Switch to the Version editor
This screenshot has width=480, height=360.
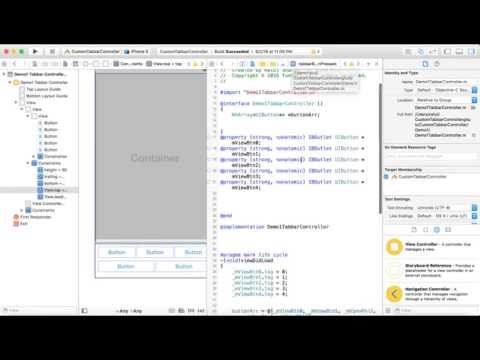[433, 52]
